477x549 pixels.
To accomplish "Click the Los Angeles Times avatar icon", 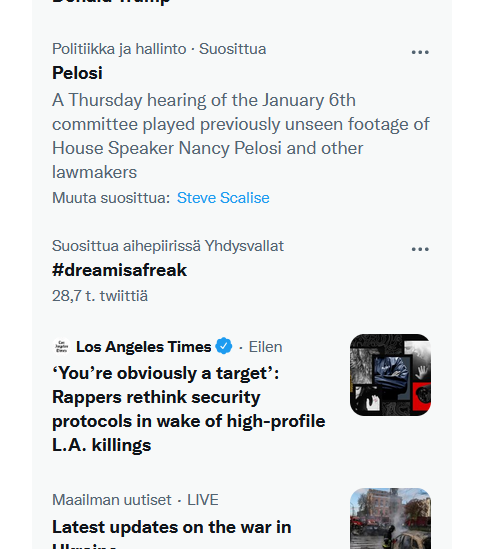I will (x=61, y=347).
